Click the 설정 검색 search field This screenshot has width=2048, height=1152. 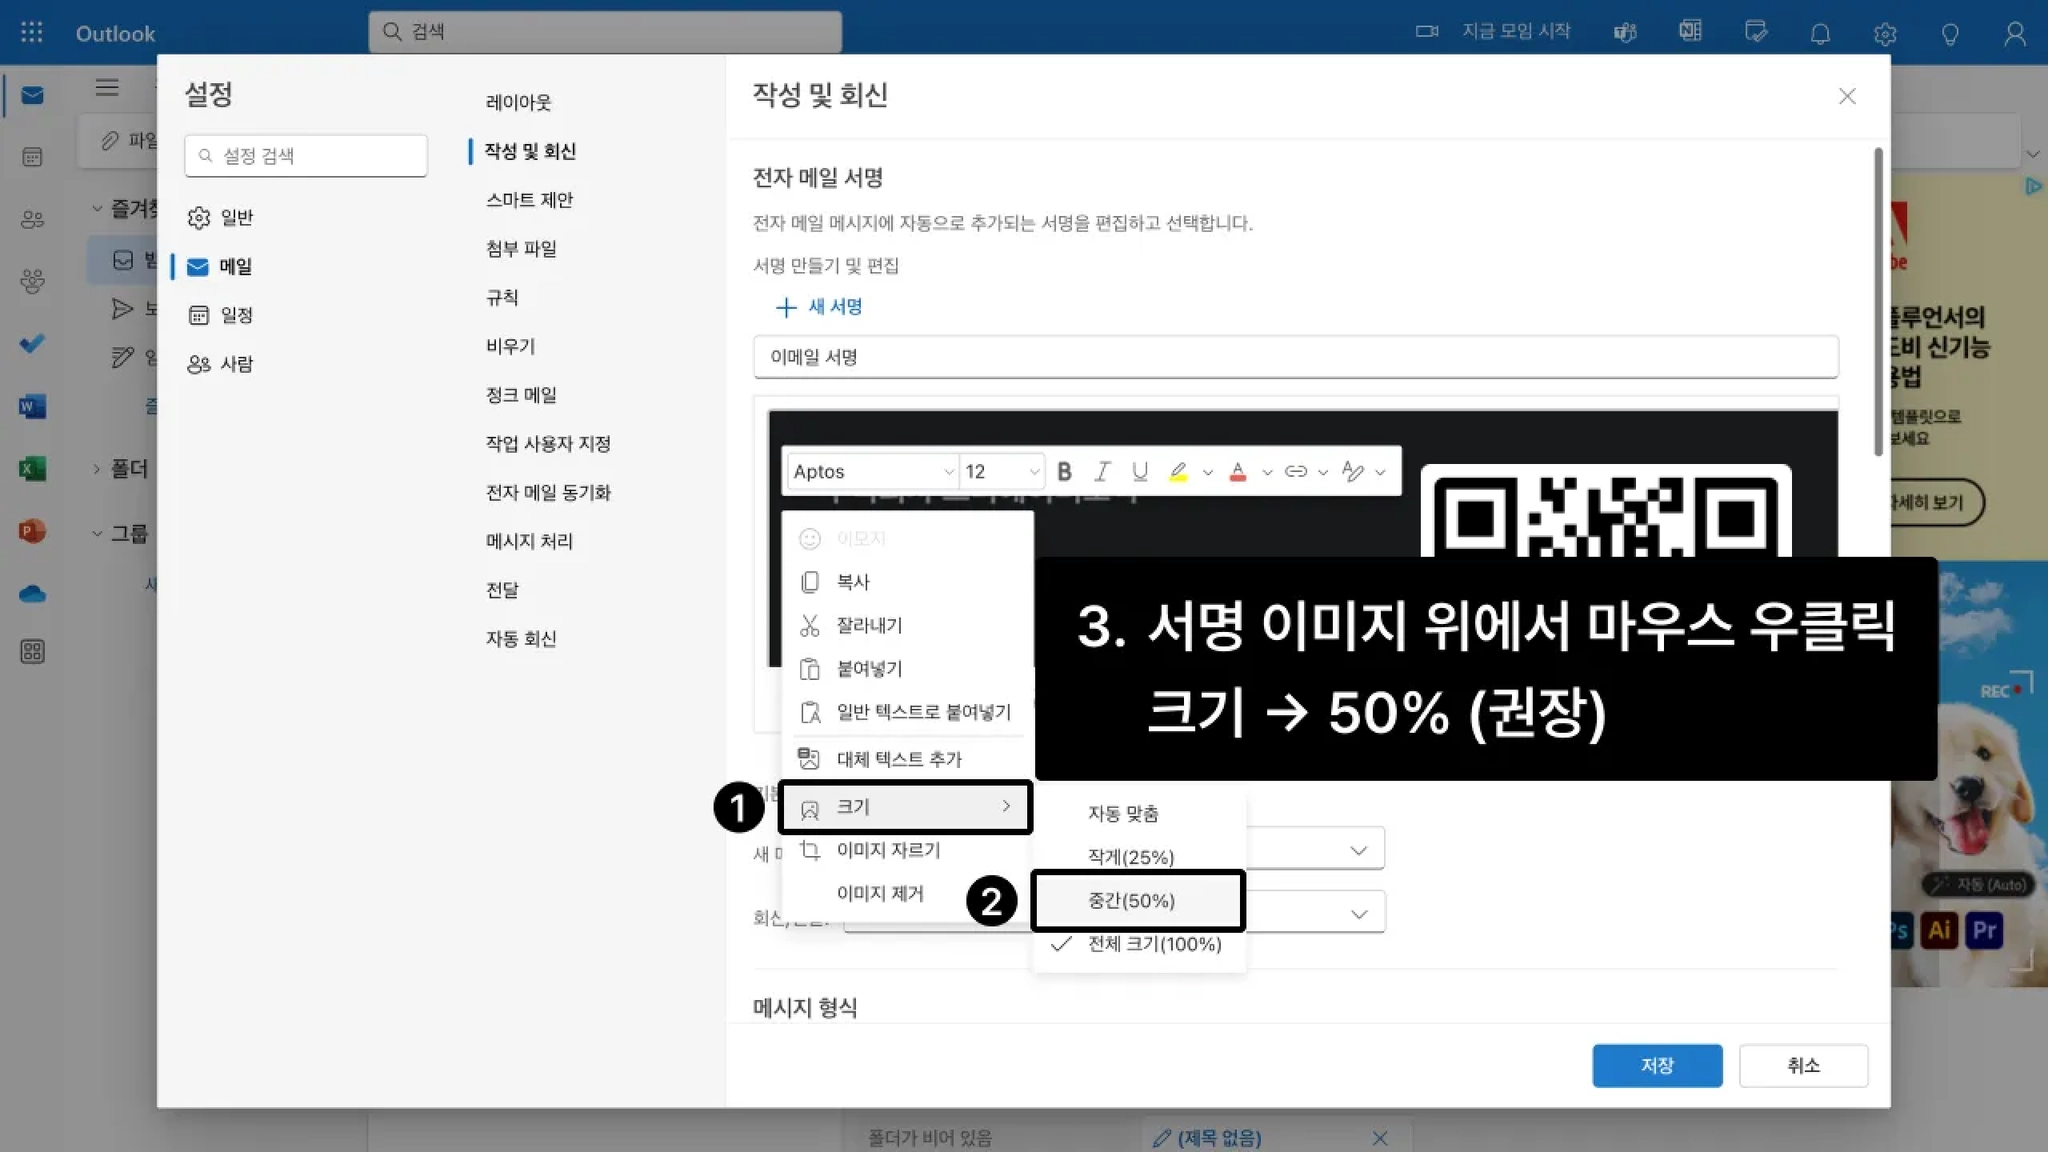pyautogui.click(x=306, y=155)
